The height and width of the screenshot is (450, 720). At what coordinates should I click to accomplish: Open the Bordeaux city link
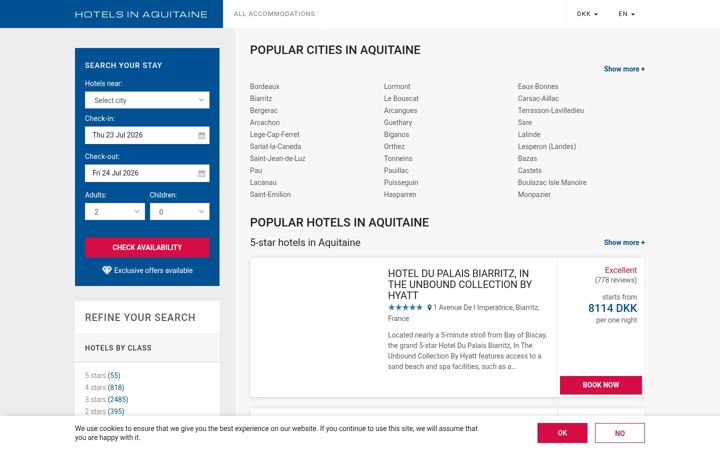point(264,86)
